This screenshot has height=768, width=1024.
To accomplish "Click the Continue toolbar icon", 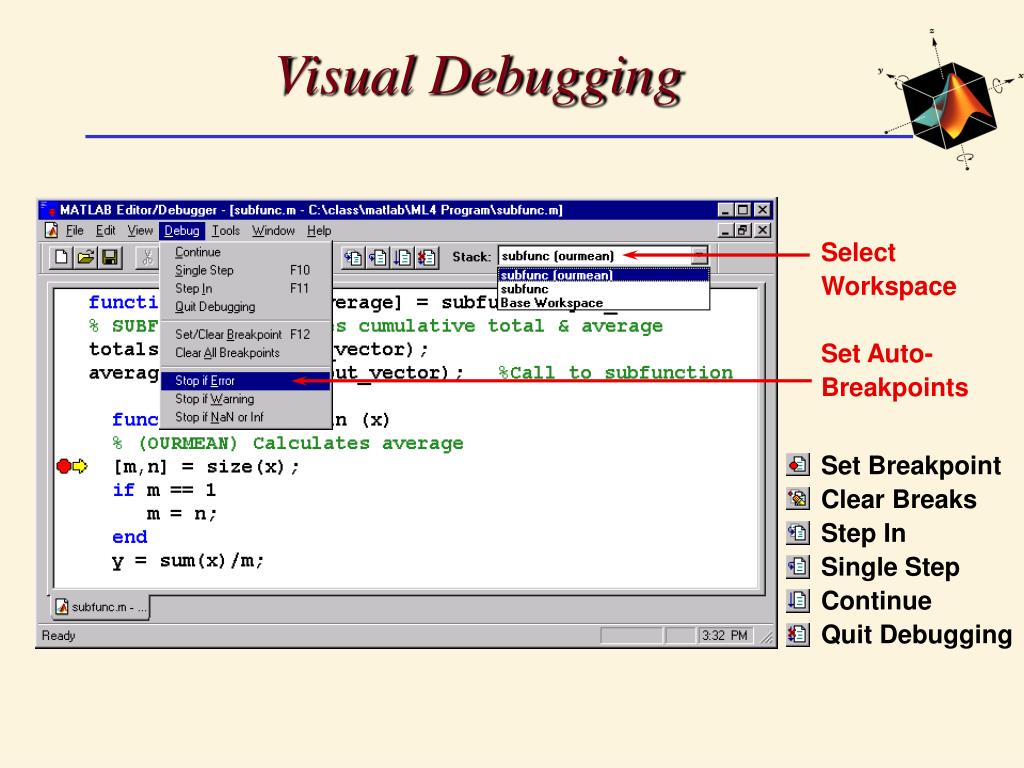I will point(402,258).
